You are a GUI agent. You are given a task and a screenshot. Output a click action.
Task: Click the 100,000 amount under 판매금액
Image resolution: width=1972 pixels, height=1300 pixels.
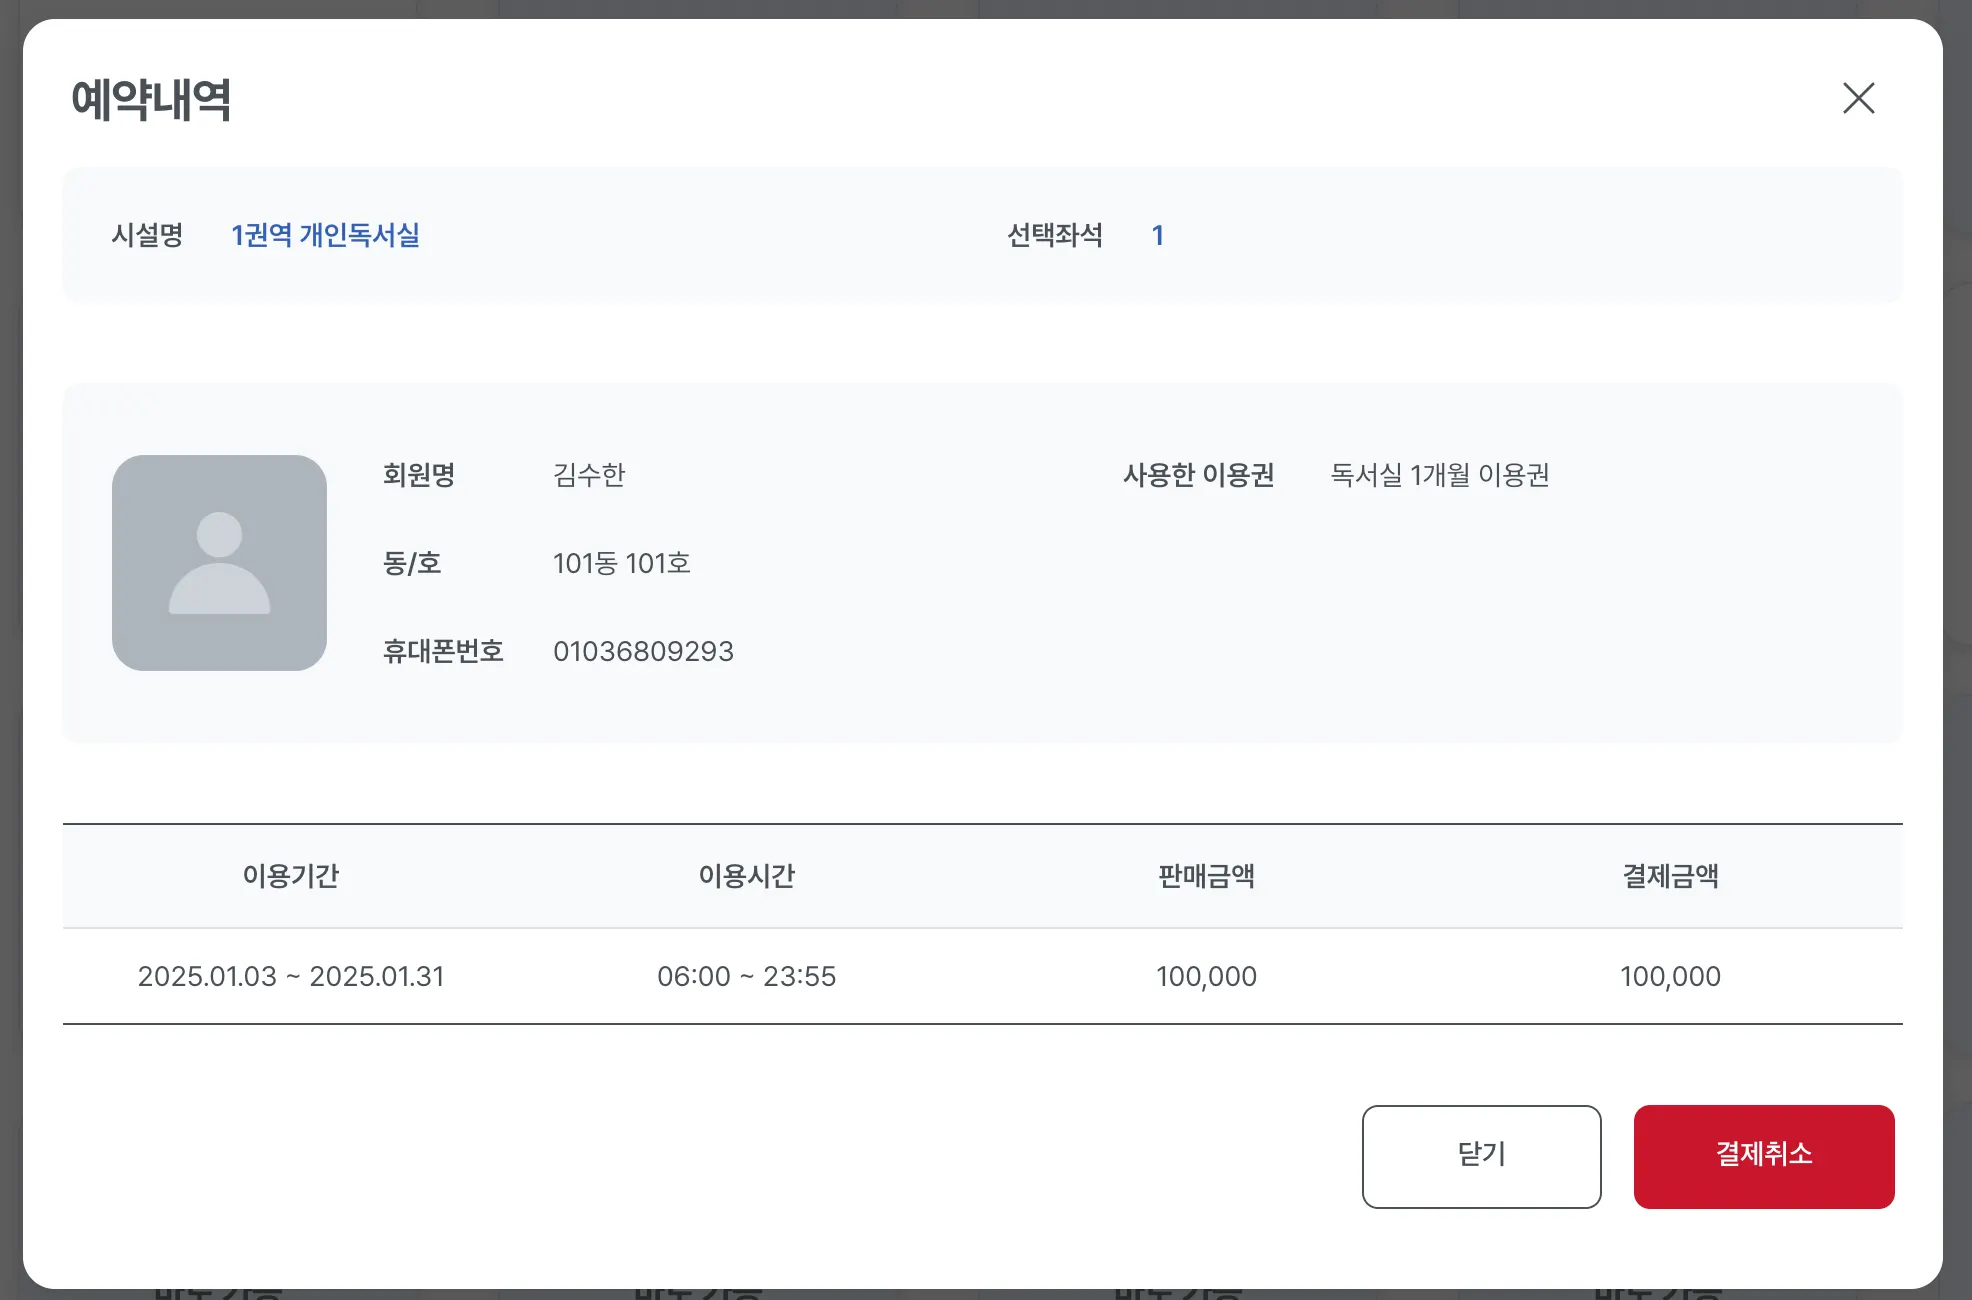point(1206,976)
